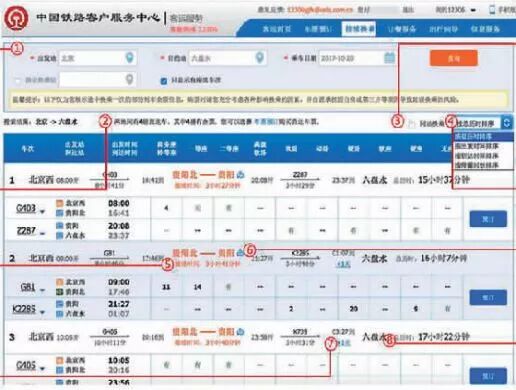Open the 我的12306 account dropdown
The height and width of the screenshot is (390, 516).
coord(455,10)
